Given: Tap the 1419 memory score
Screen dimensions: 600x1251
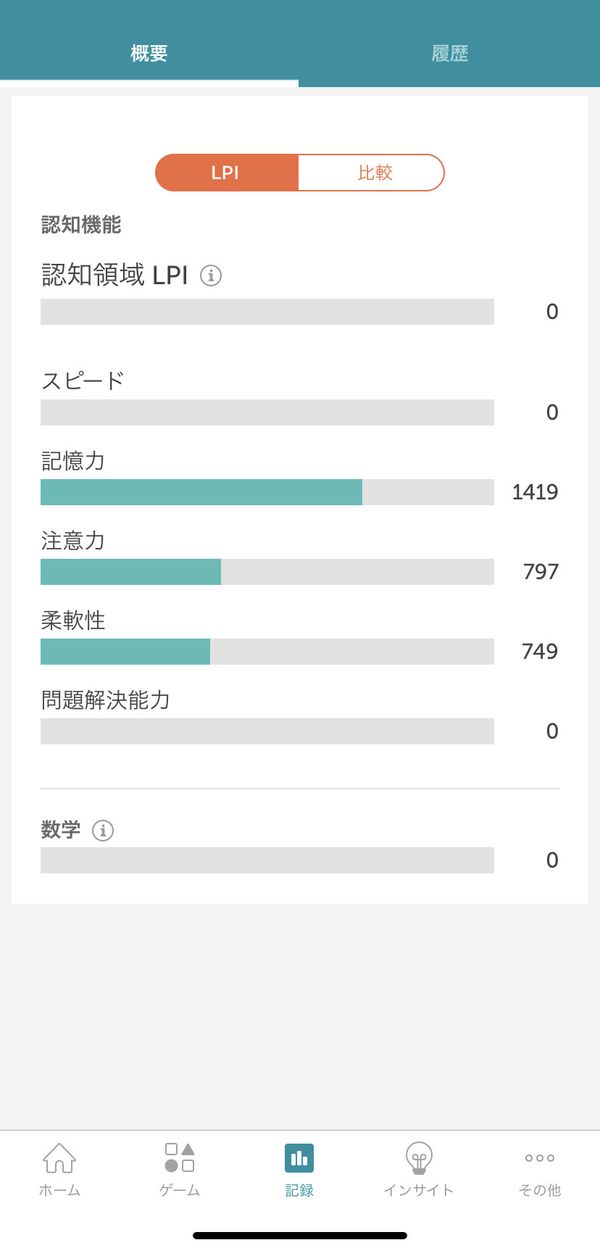Looking at the screenshot, I should pyautogui.click(x=535, y=492).
